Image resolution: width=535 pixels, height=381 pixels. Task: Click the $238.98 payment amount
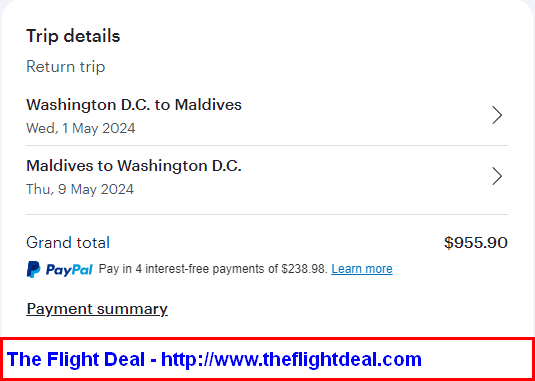[x=304, y=269]
